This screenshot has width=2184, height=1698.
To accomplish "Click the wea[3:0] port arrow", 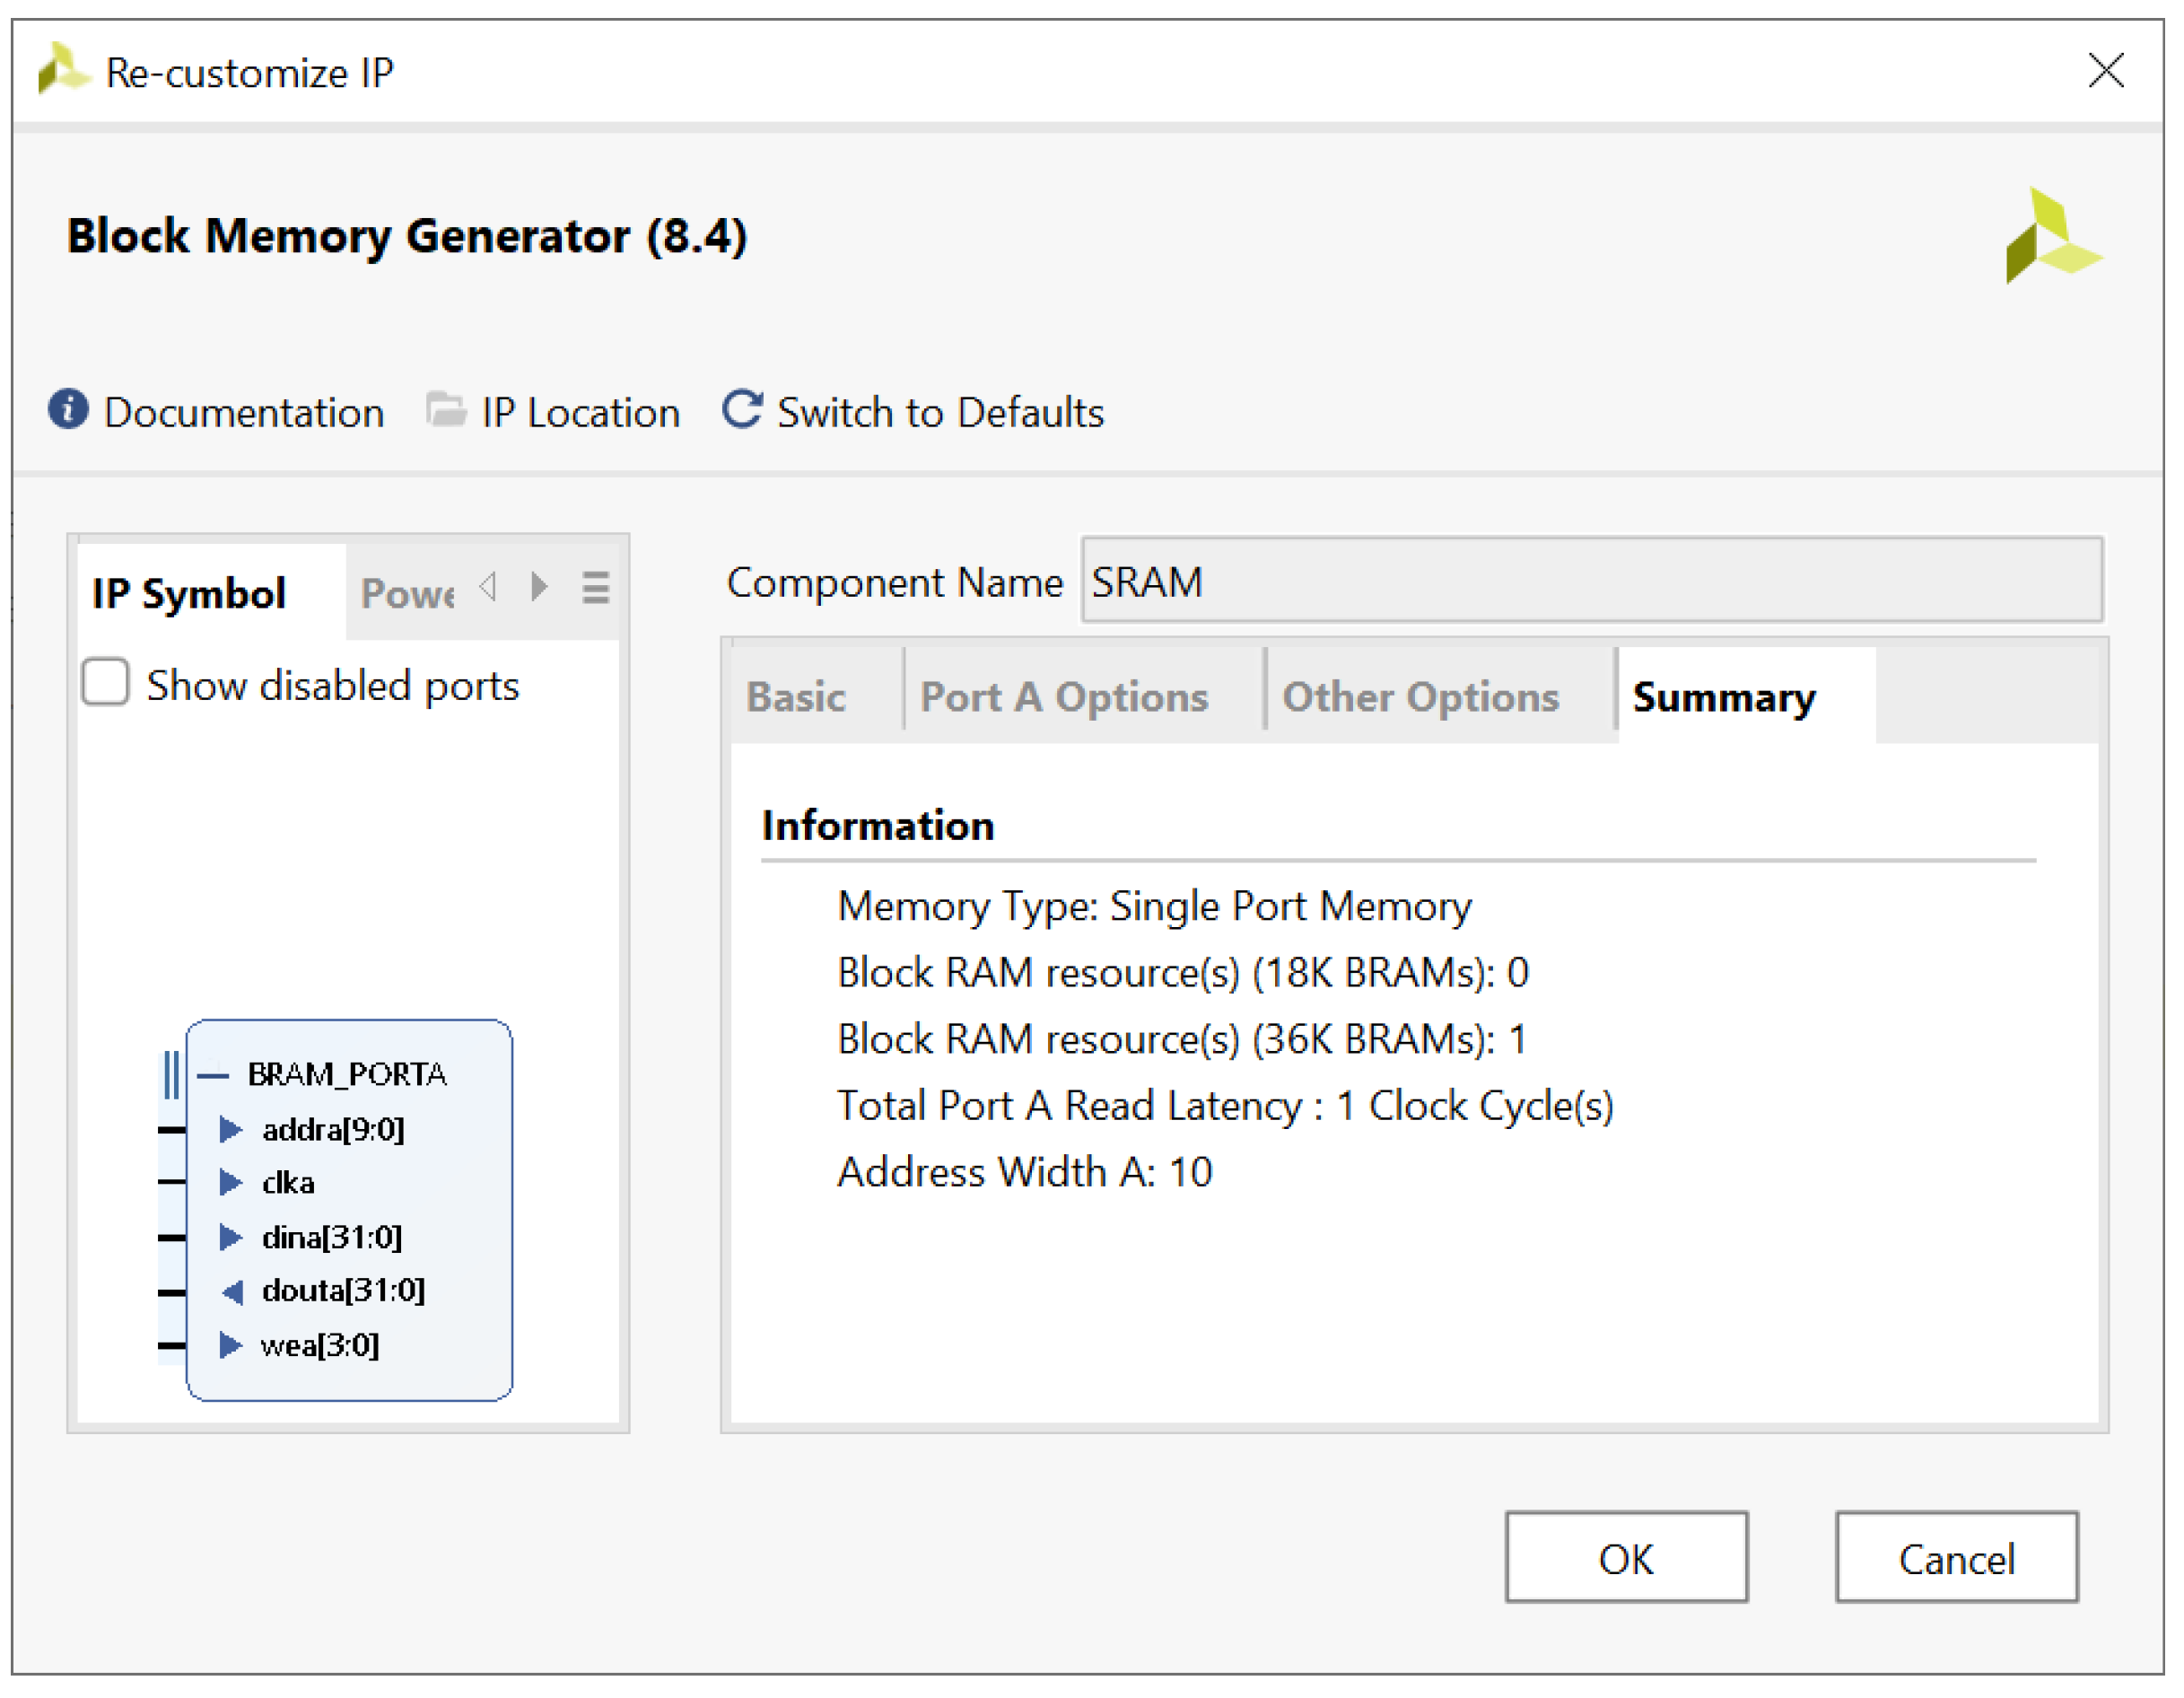I will click(230, 1345).
